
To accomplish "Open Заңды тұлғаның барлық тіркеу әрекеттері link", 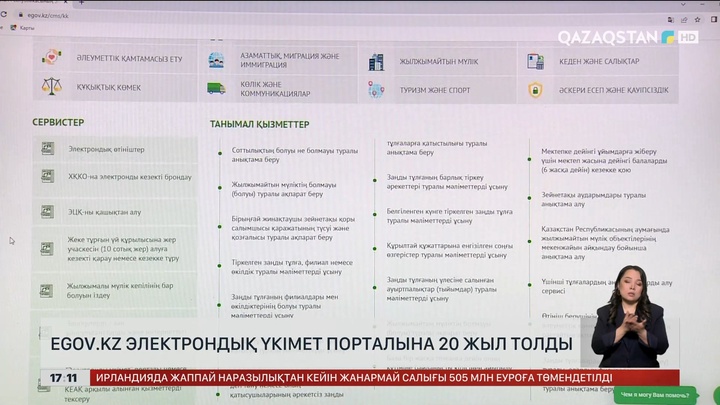I will [447, 182].
